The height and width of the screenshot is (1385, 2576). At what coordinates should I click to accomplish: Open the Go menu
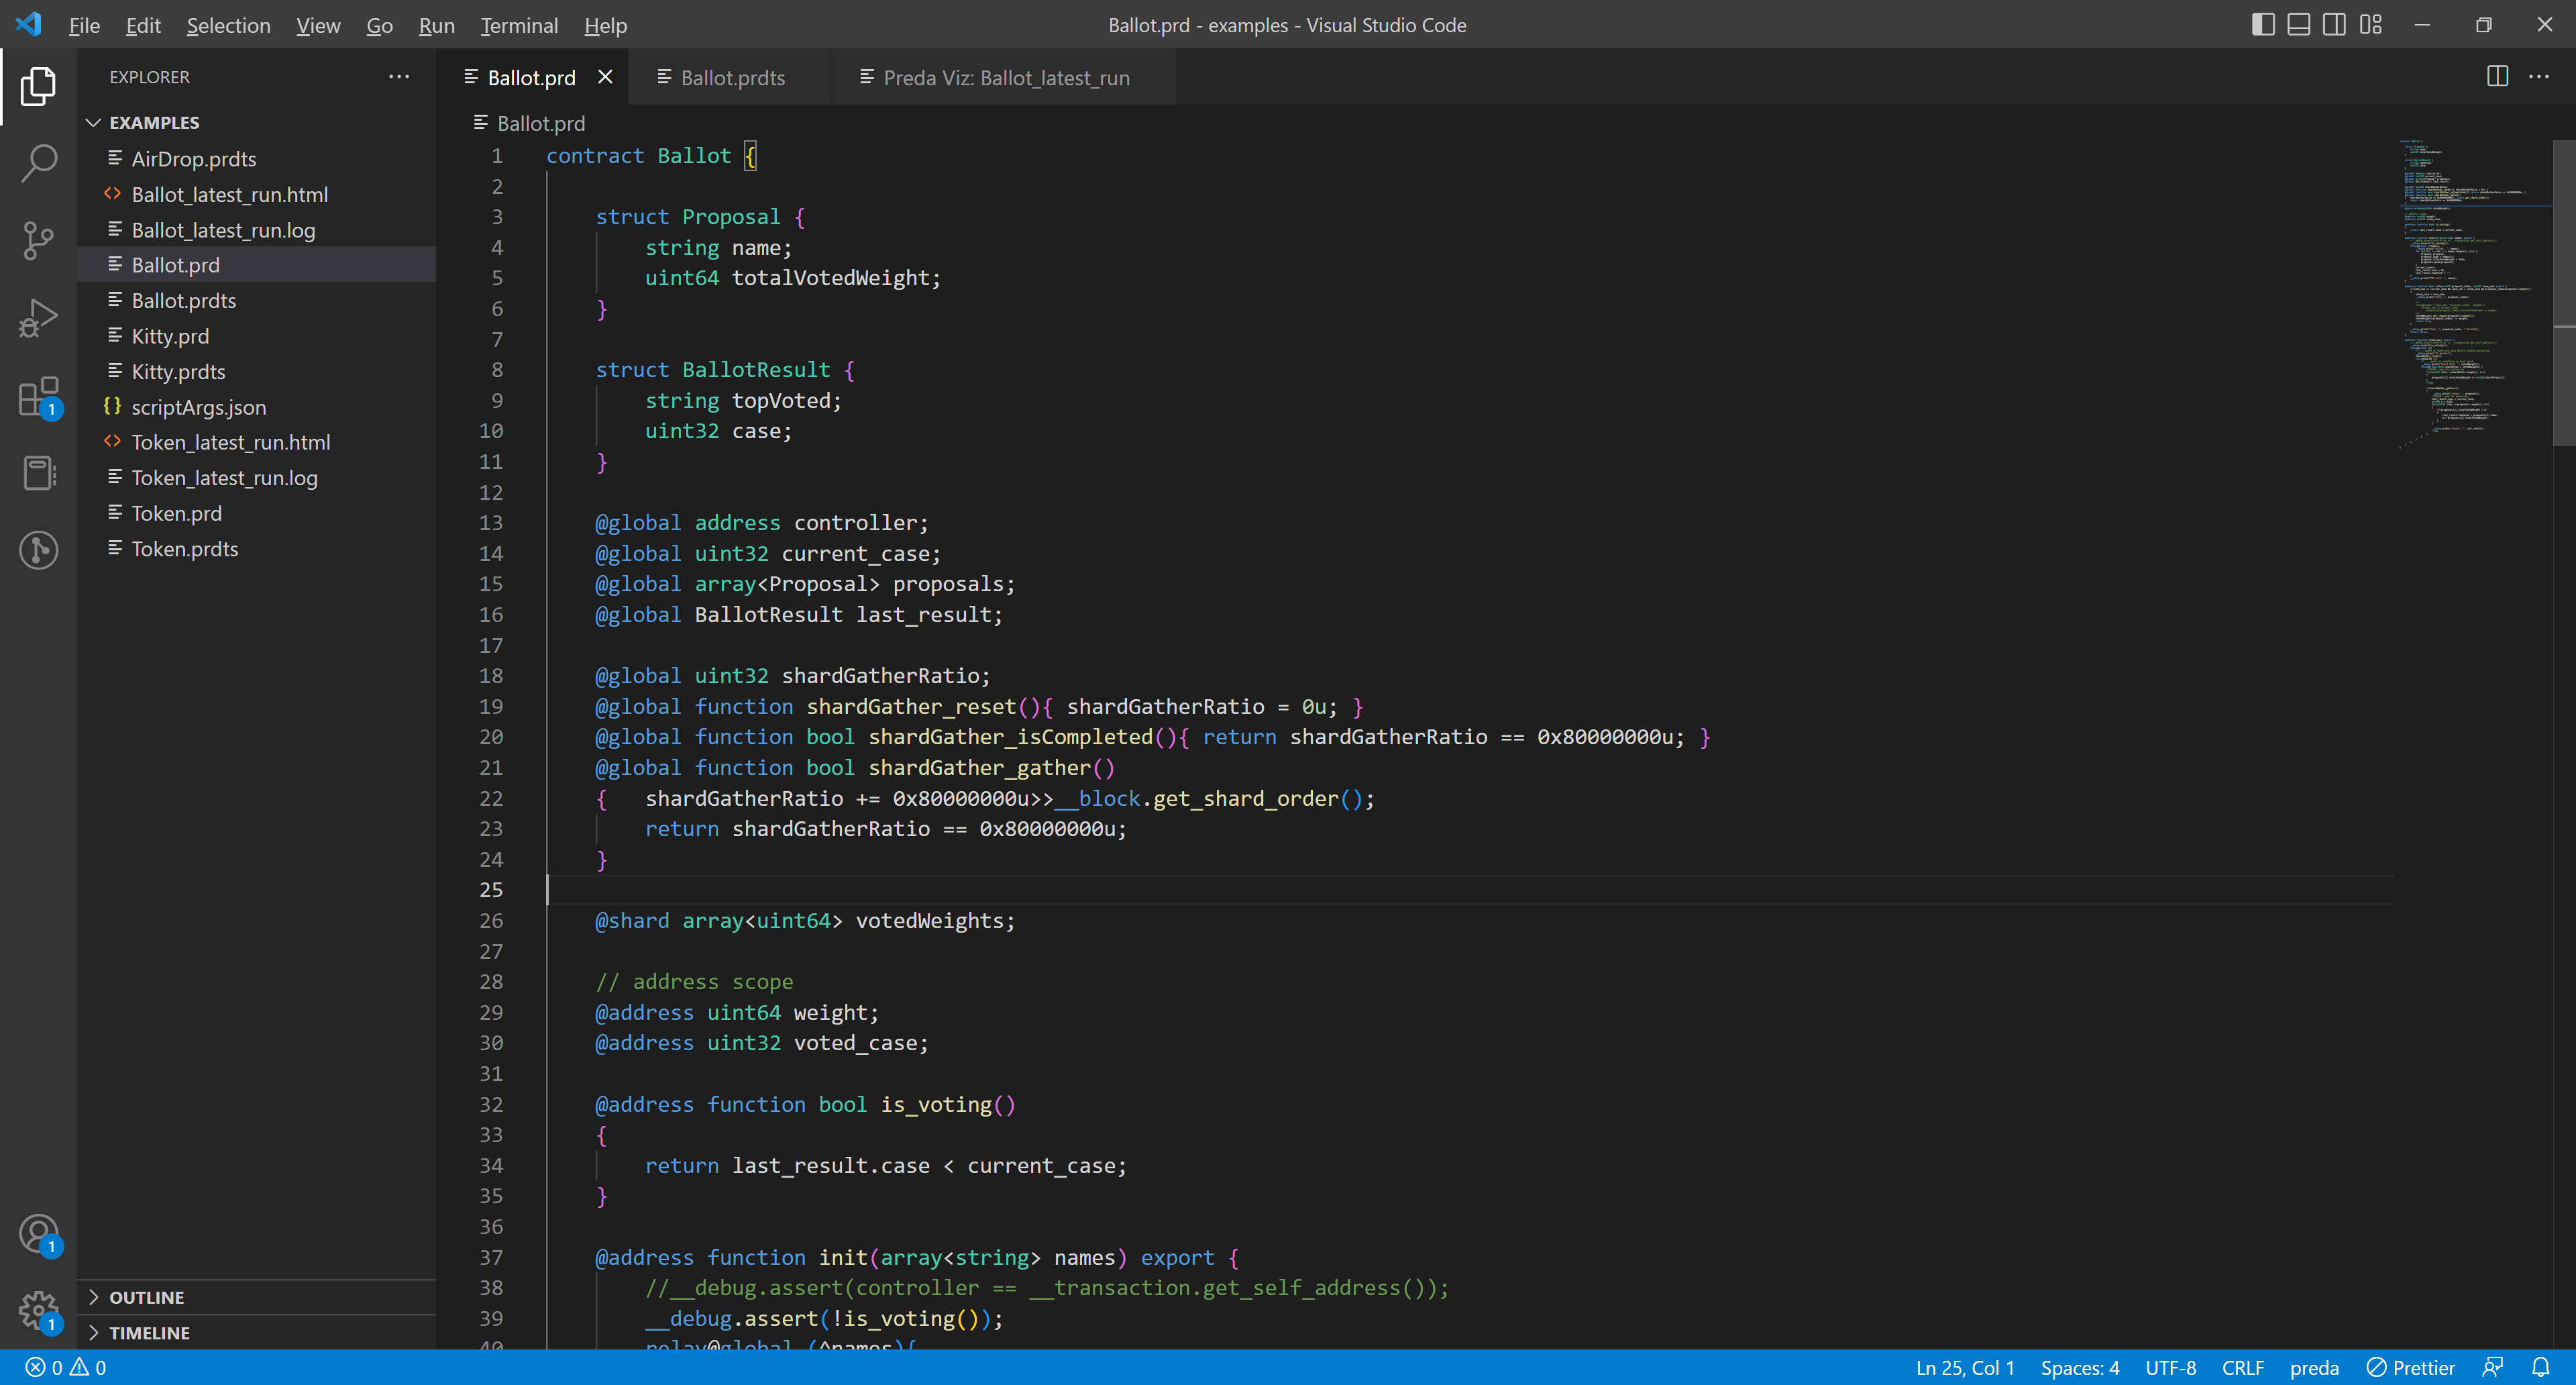pos(379,25)
